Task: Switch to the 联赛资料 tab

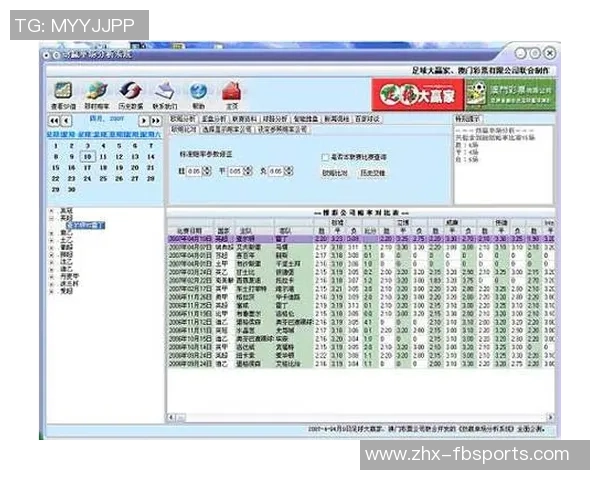Action: (x=244, y=118)
